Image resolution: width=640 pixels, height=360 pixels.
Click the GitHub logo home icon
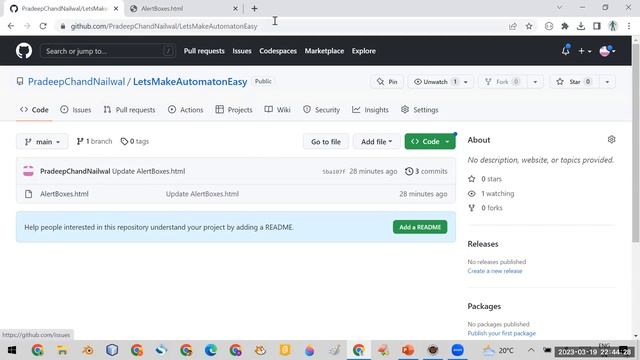pos(24,51)
